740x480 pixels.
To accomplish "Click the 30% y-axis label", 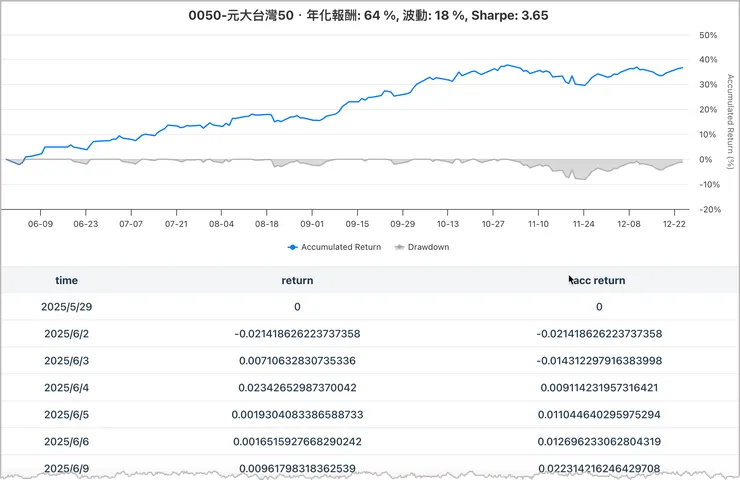I will pyautogui.click(x=708, y=85).
